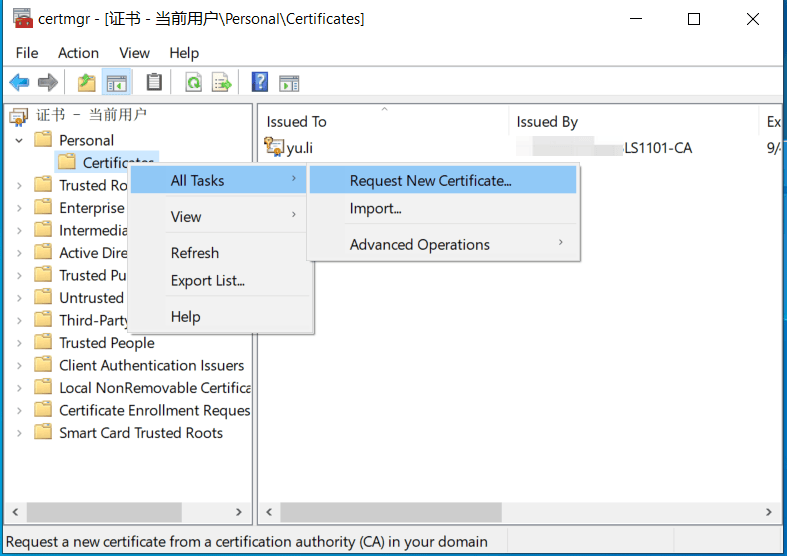Viewport: 787px width, 556px height.
Task: Expand the Smart Card Trusted Roots node
Action: [19, 433]
